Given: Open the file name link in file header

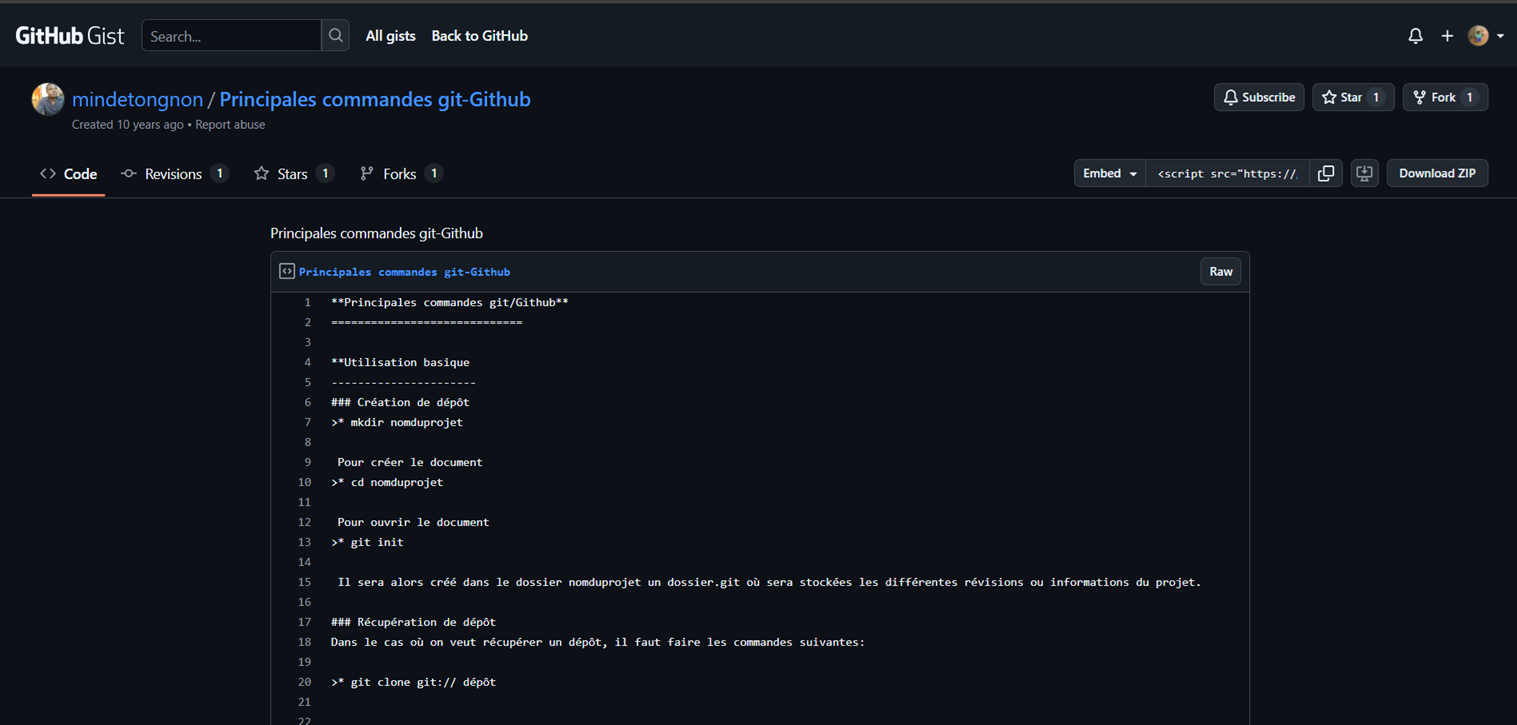Looking at the screenshot, I should click(x=404, y=272).
